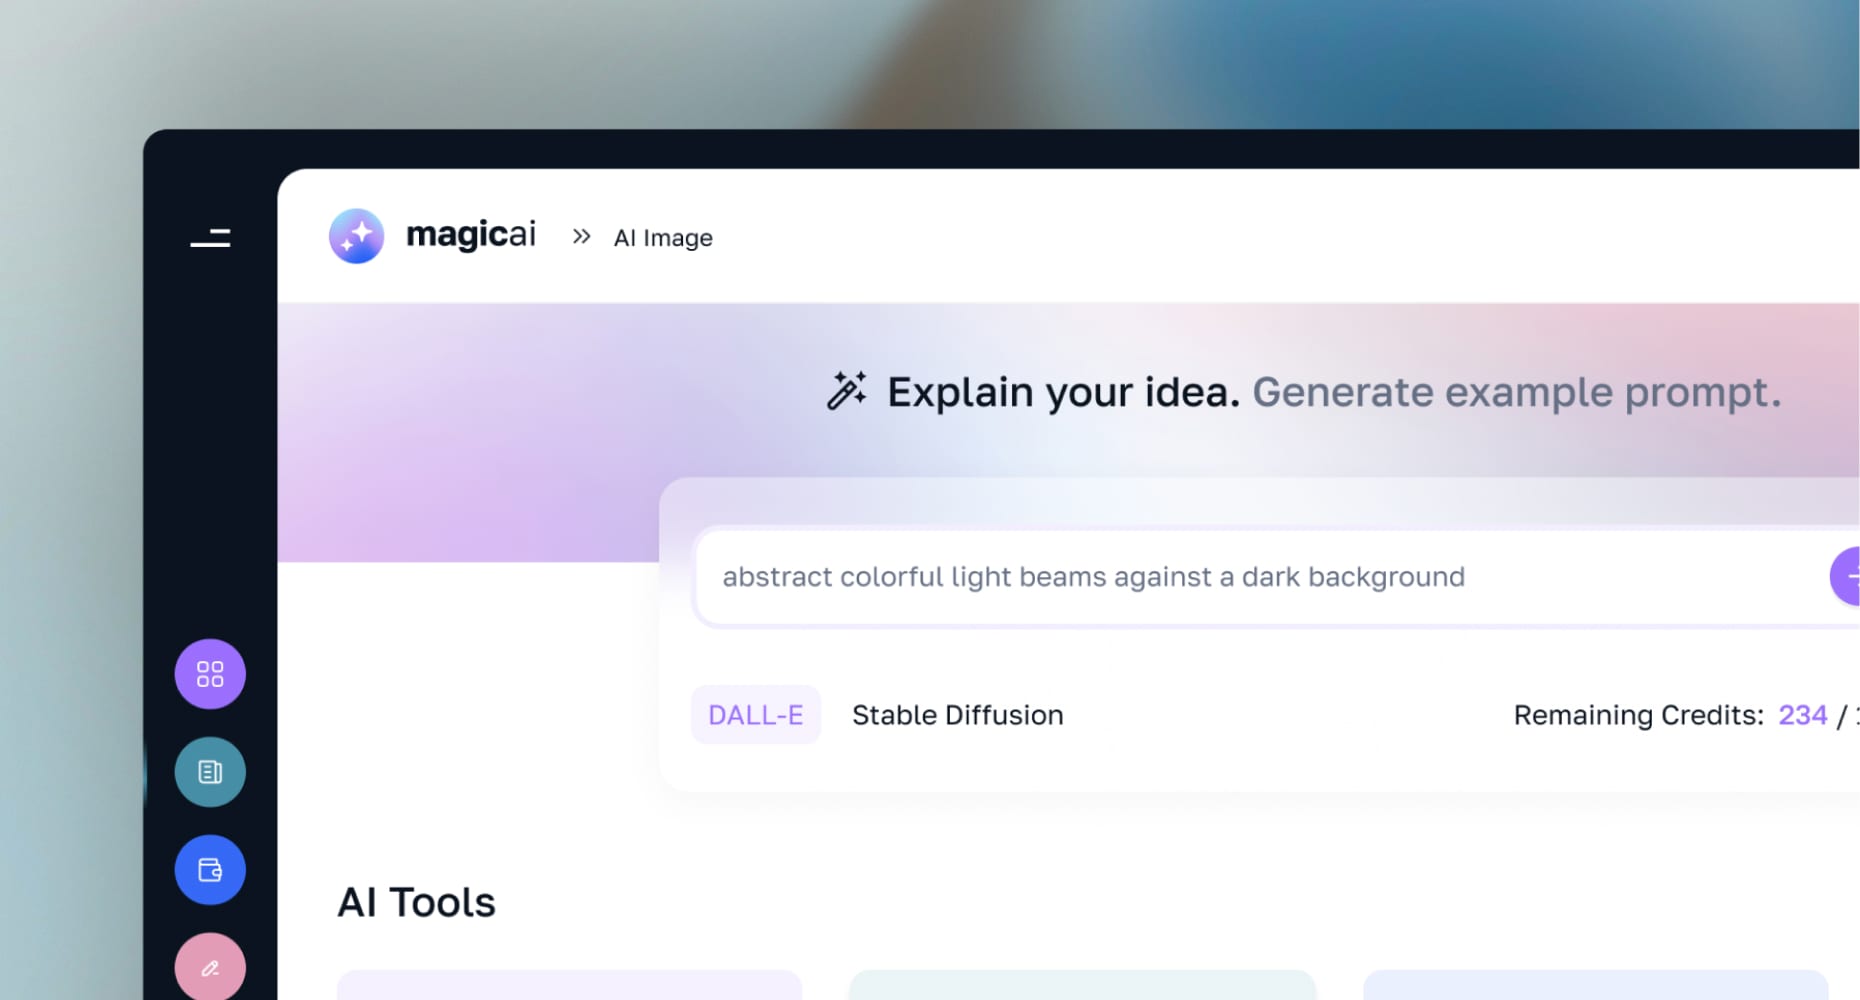Focus the prompt text input field
Image resolution: width=1860 pixels, height=1000 pixels.
(1260, 577)
